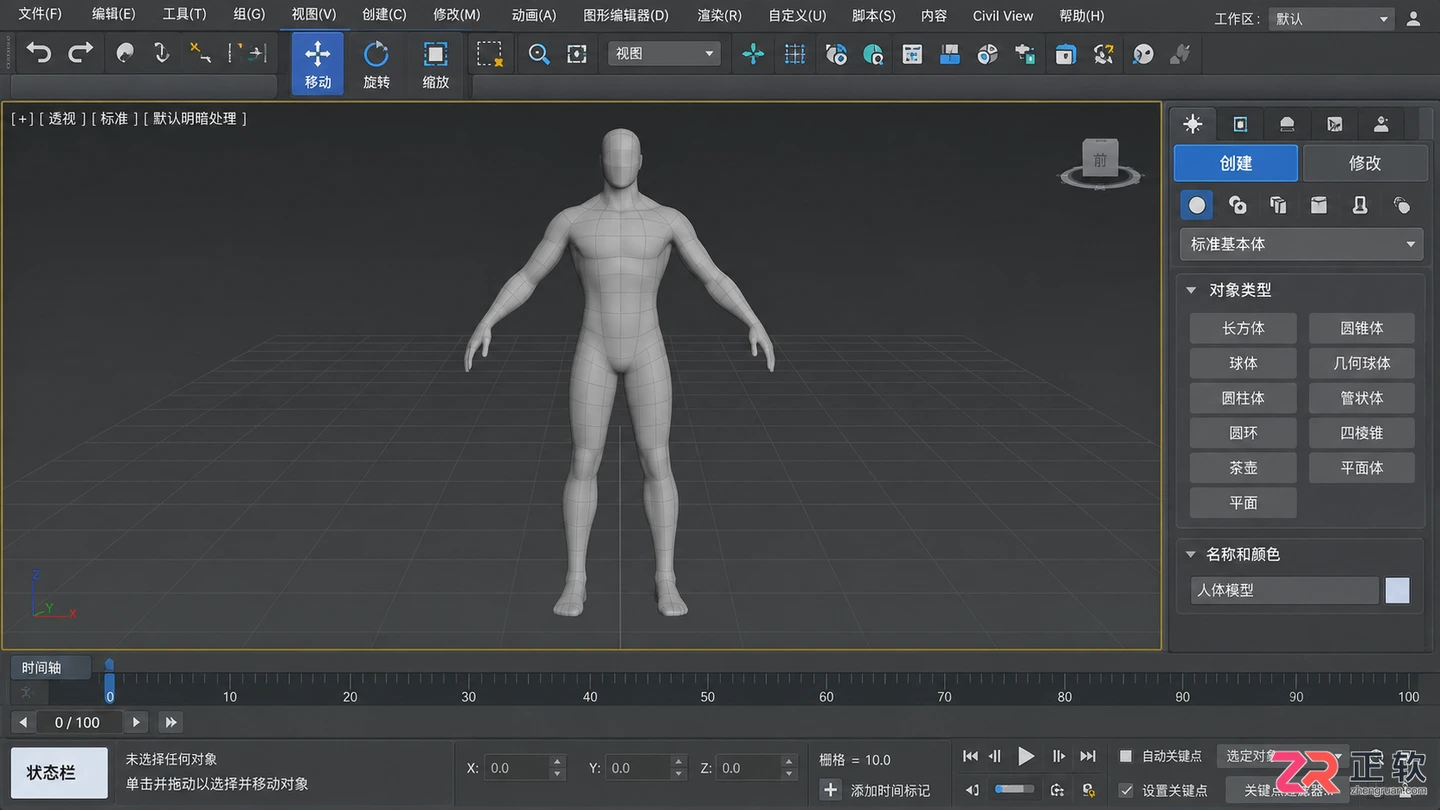Screen dimensions: 1440x810
Task: Enable the 自动关键点 checkbox
Action: coord(1125,757)
